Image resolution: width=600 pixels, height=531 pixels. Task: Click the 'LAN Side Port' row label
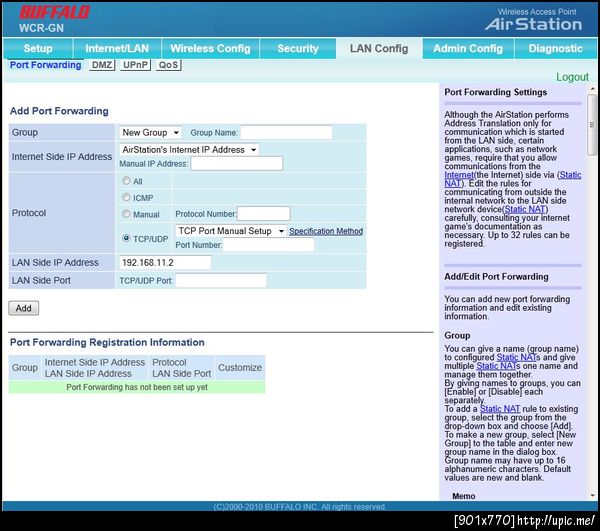41,280
